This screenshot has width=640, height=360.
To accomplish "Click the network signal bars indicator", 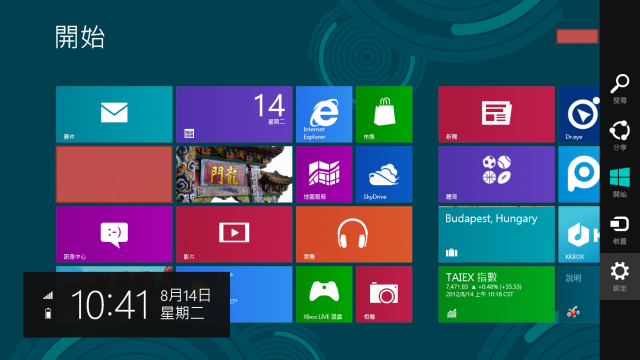I will (48, 295).
